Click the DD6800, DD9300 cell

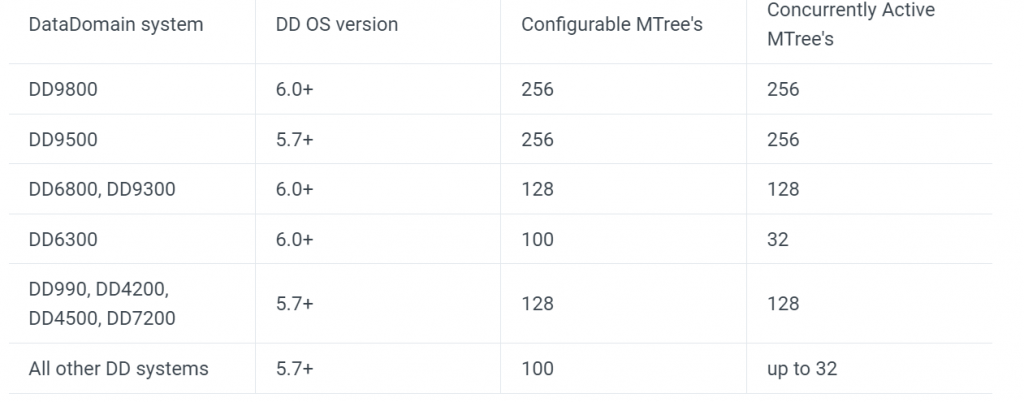(x=101, y=189)
